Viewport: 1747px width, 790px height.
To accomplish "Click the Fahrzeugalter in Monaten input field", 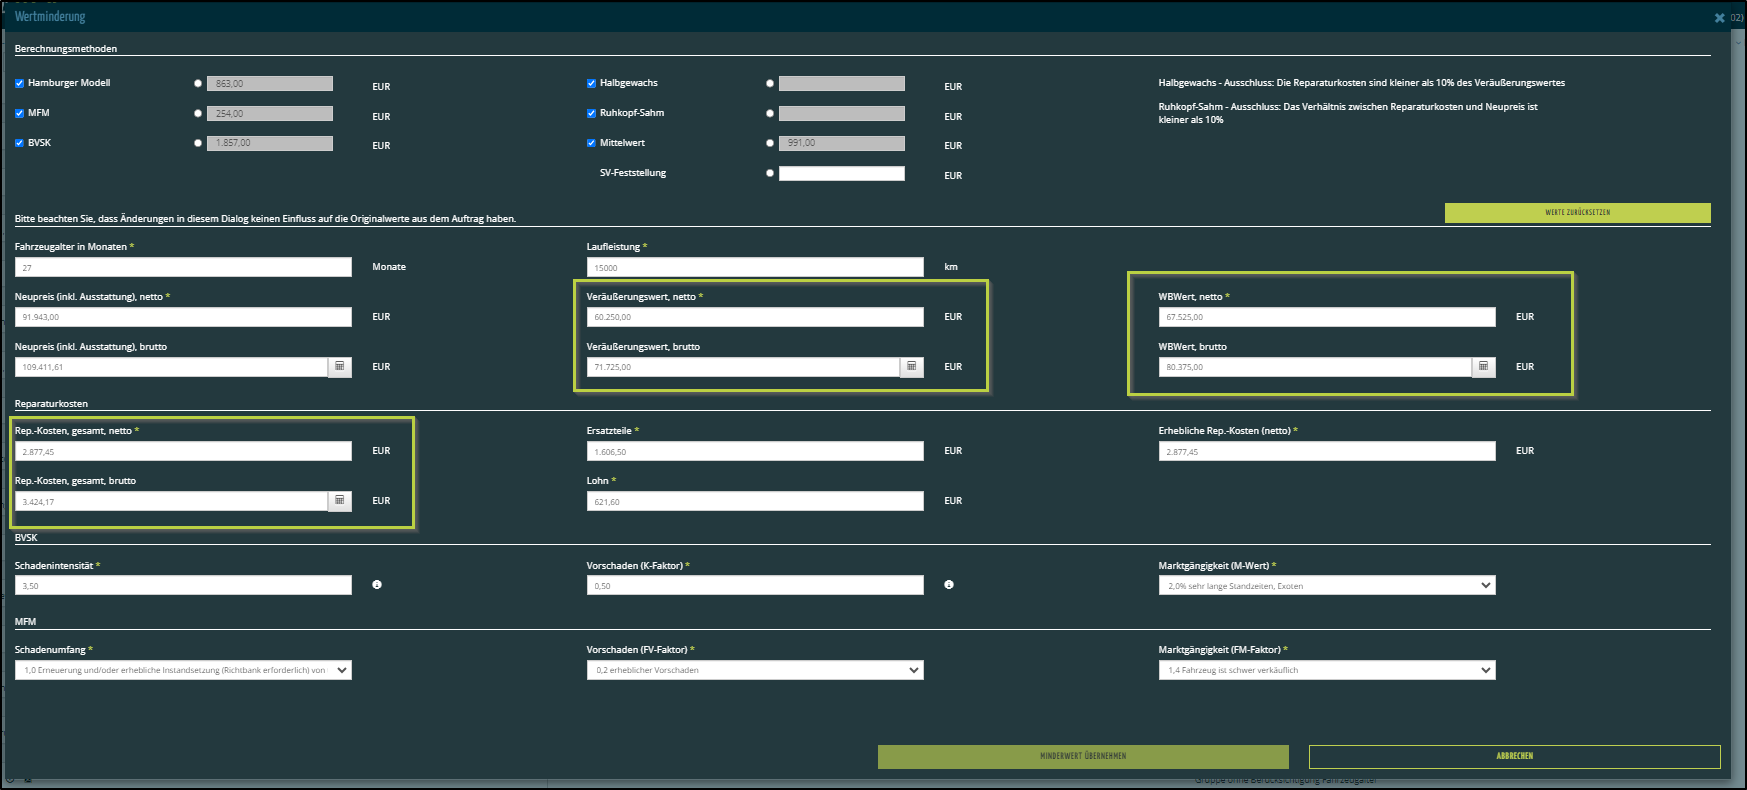I will tap(183, 268).
